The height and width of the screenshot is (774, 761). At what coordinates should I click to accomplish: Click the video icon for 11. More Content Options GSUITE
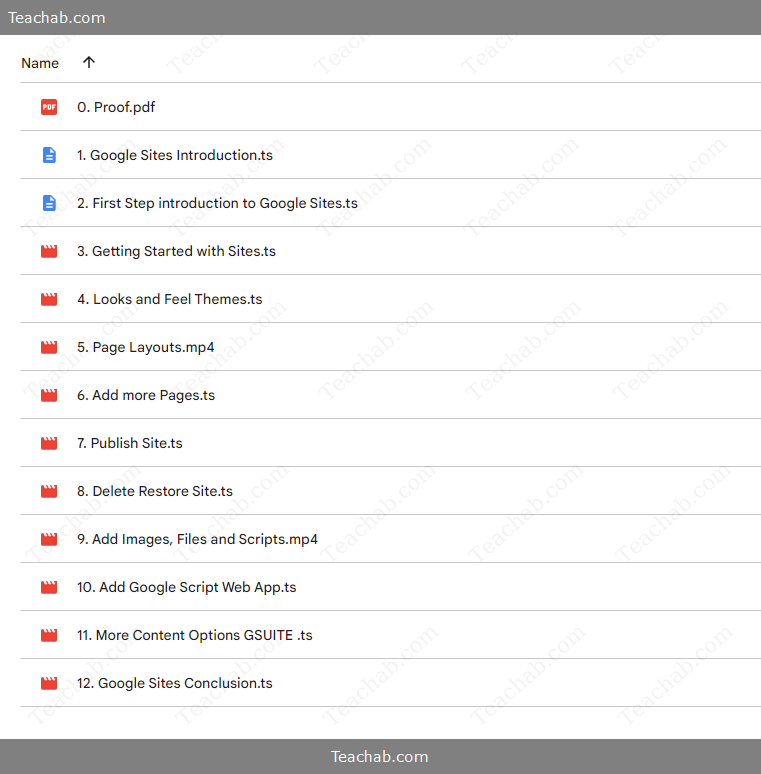pos(49,635)
